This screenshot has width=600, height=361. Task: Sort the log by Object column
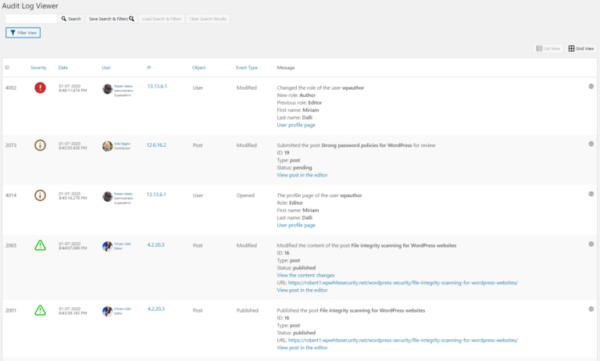tap(199, 68)
